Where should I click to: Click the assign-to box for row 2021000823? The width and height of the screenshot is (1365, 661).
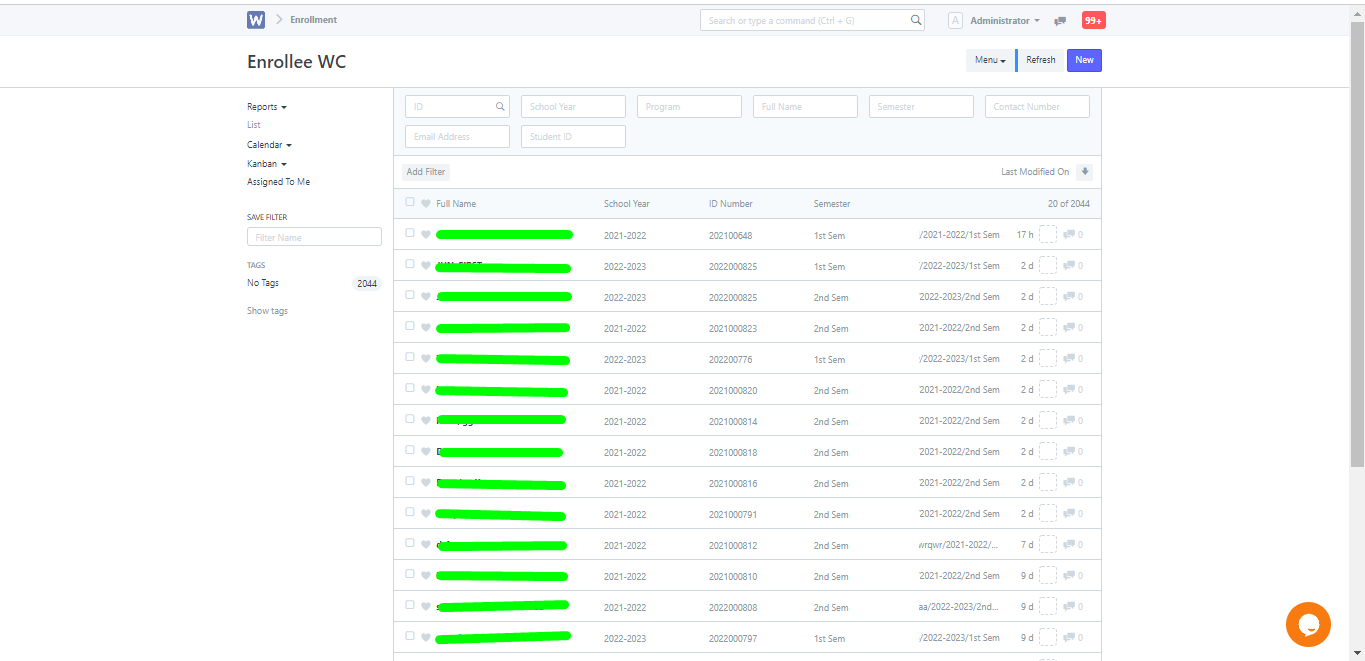1048,328
